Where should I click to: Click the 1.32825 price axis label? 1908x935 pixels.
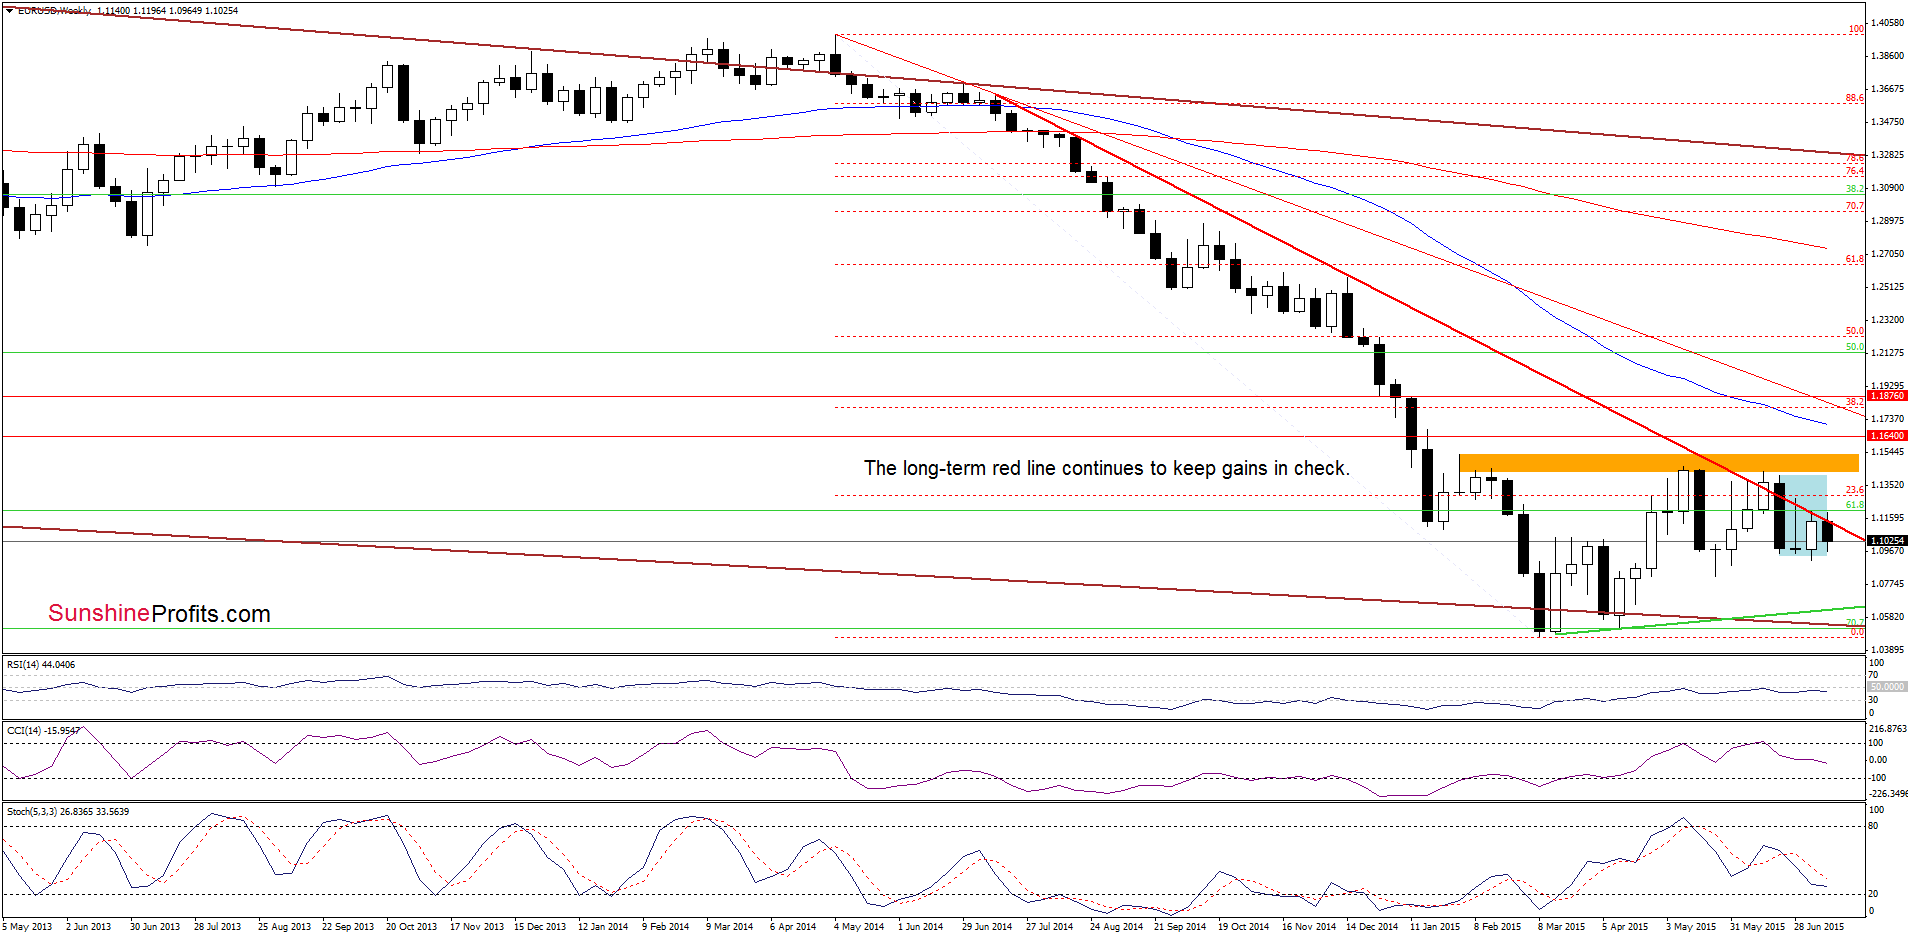coord(1886,154)
